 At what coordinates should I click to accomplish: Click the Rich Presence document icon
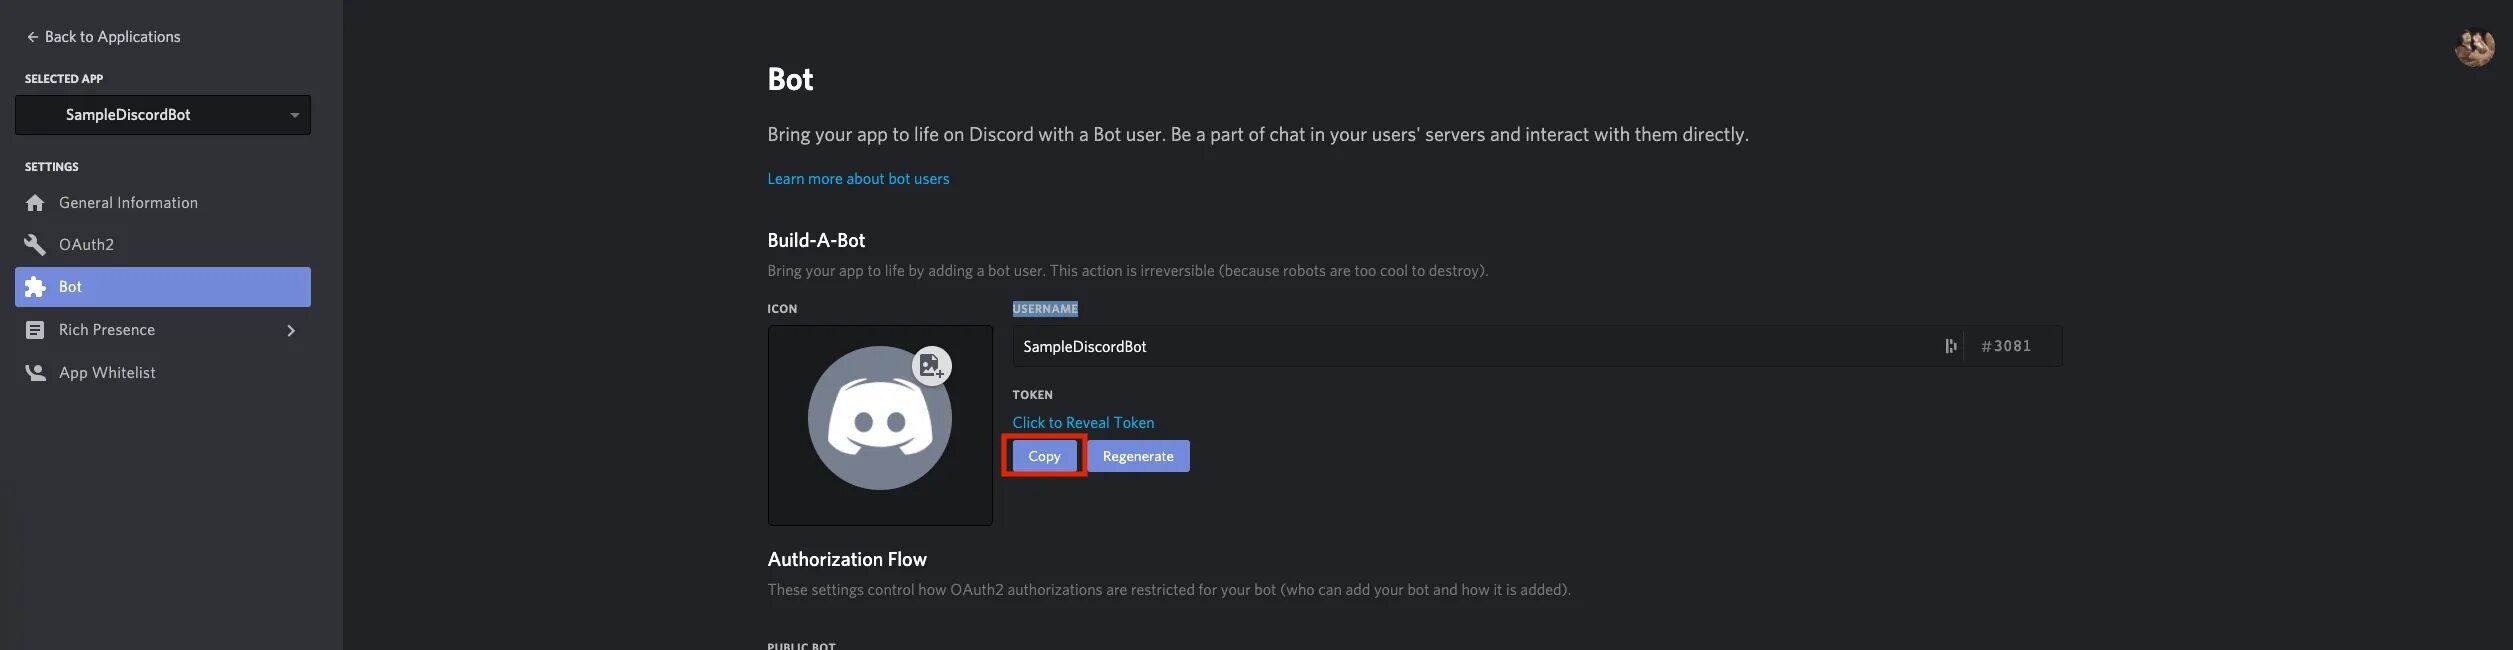click(35, 330)
